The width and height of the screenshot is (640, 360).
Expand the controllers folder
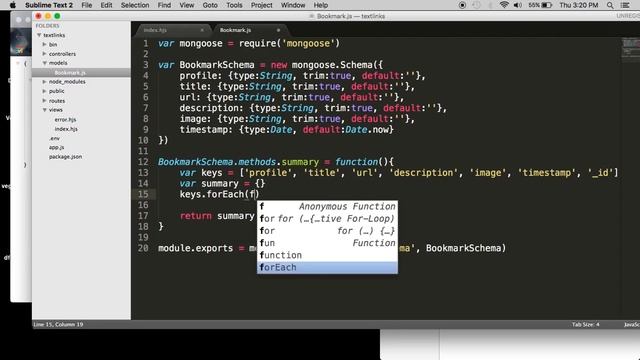(44, 54)
